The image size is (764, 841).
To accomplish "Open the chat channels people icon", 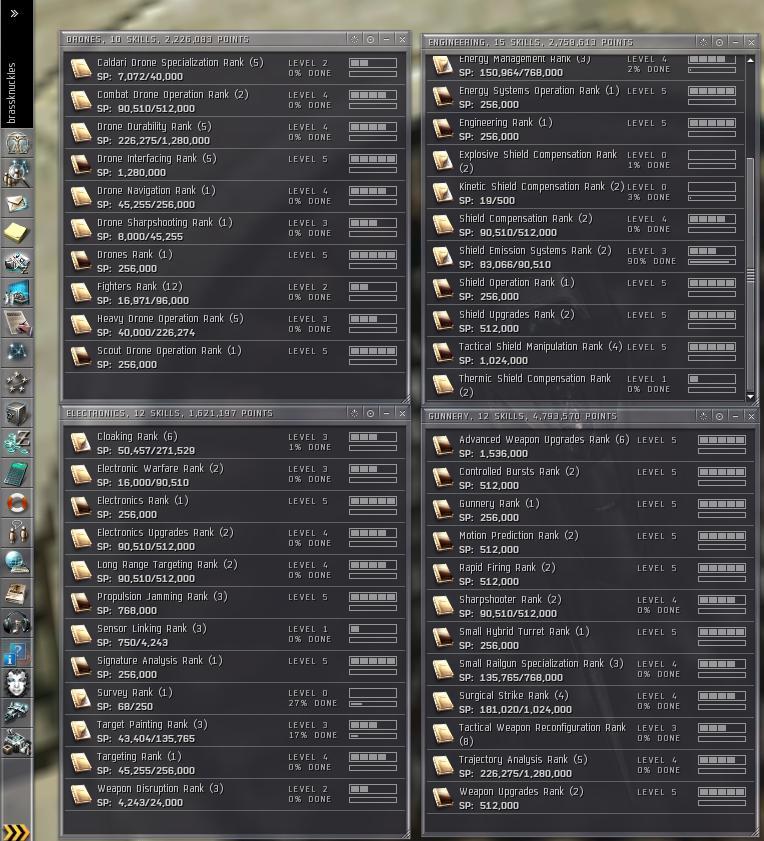I will point(17,534).
